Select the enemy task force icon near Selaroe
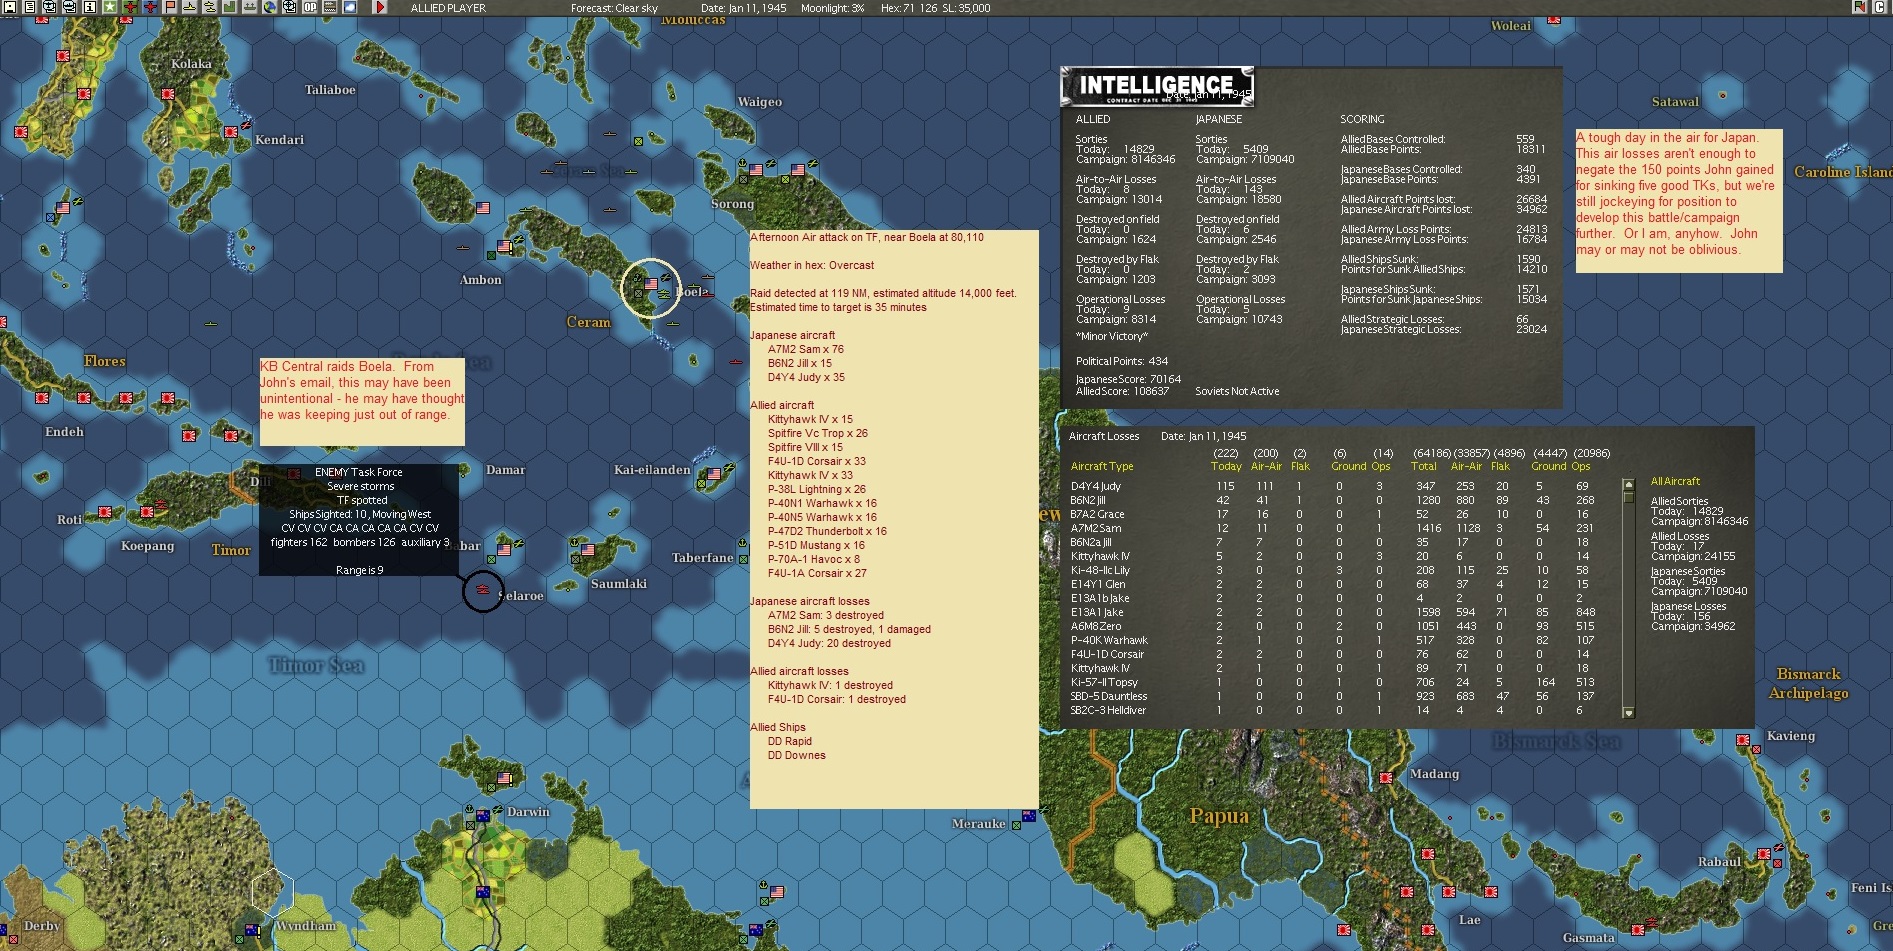Image resolution: width=1893 pixels, height=951 pixels. coord(482,591)
